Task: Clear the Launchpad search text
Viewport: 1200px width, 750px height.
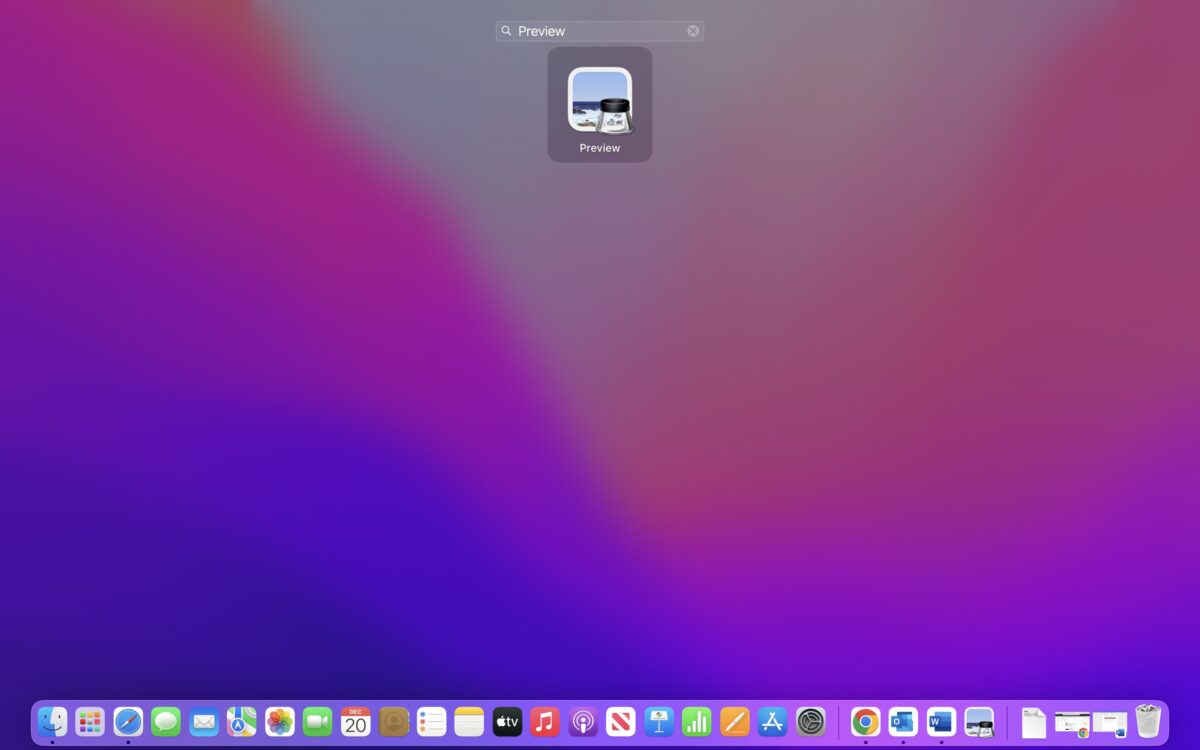Action: pyautogui.click(x=693, y=31)
